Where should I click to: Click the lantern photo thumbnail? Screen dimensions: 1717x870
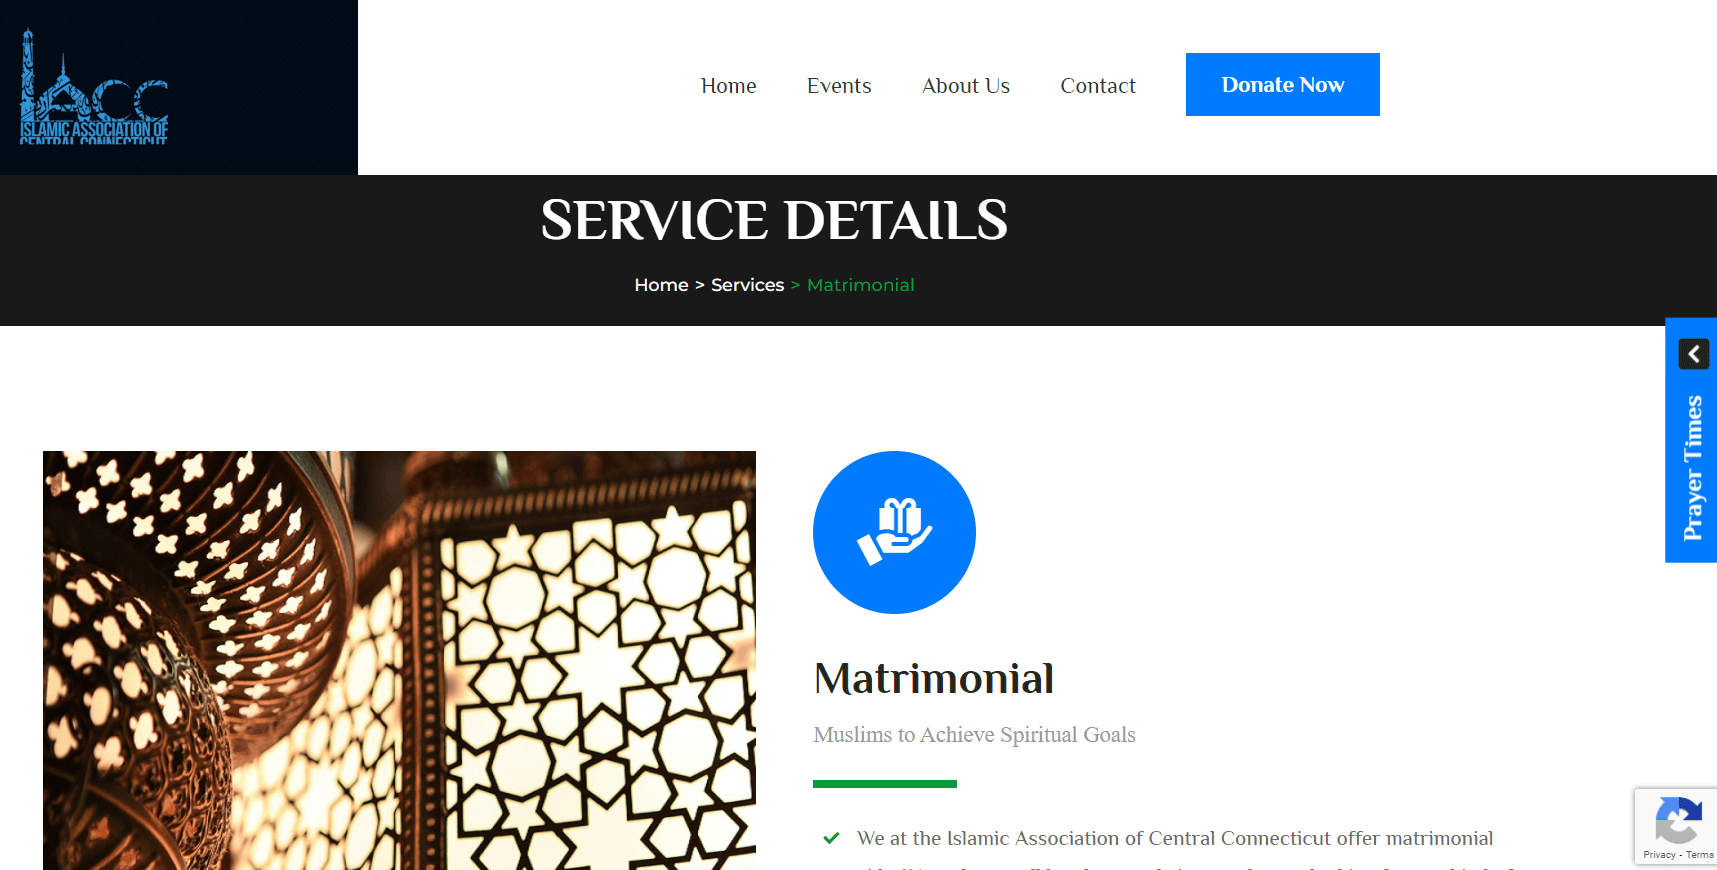coord(399,660)
